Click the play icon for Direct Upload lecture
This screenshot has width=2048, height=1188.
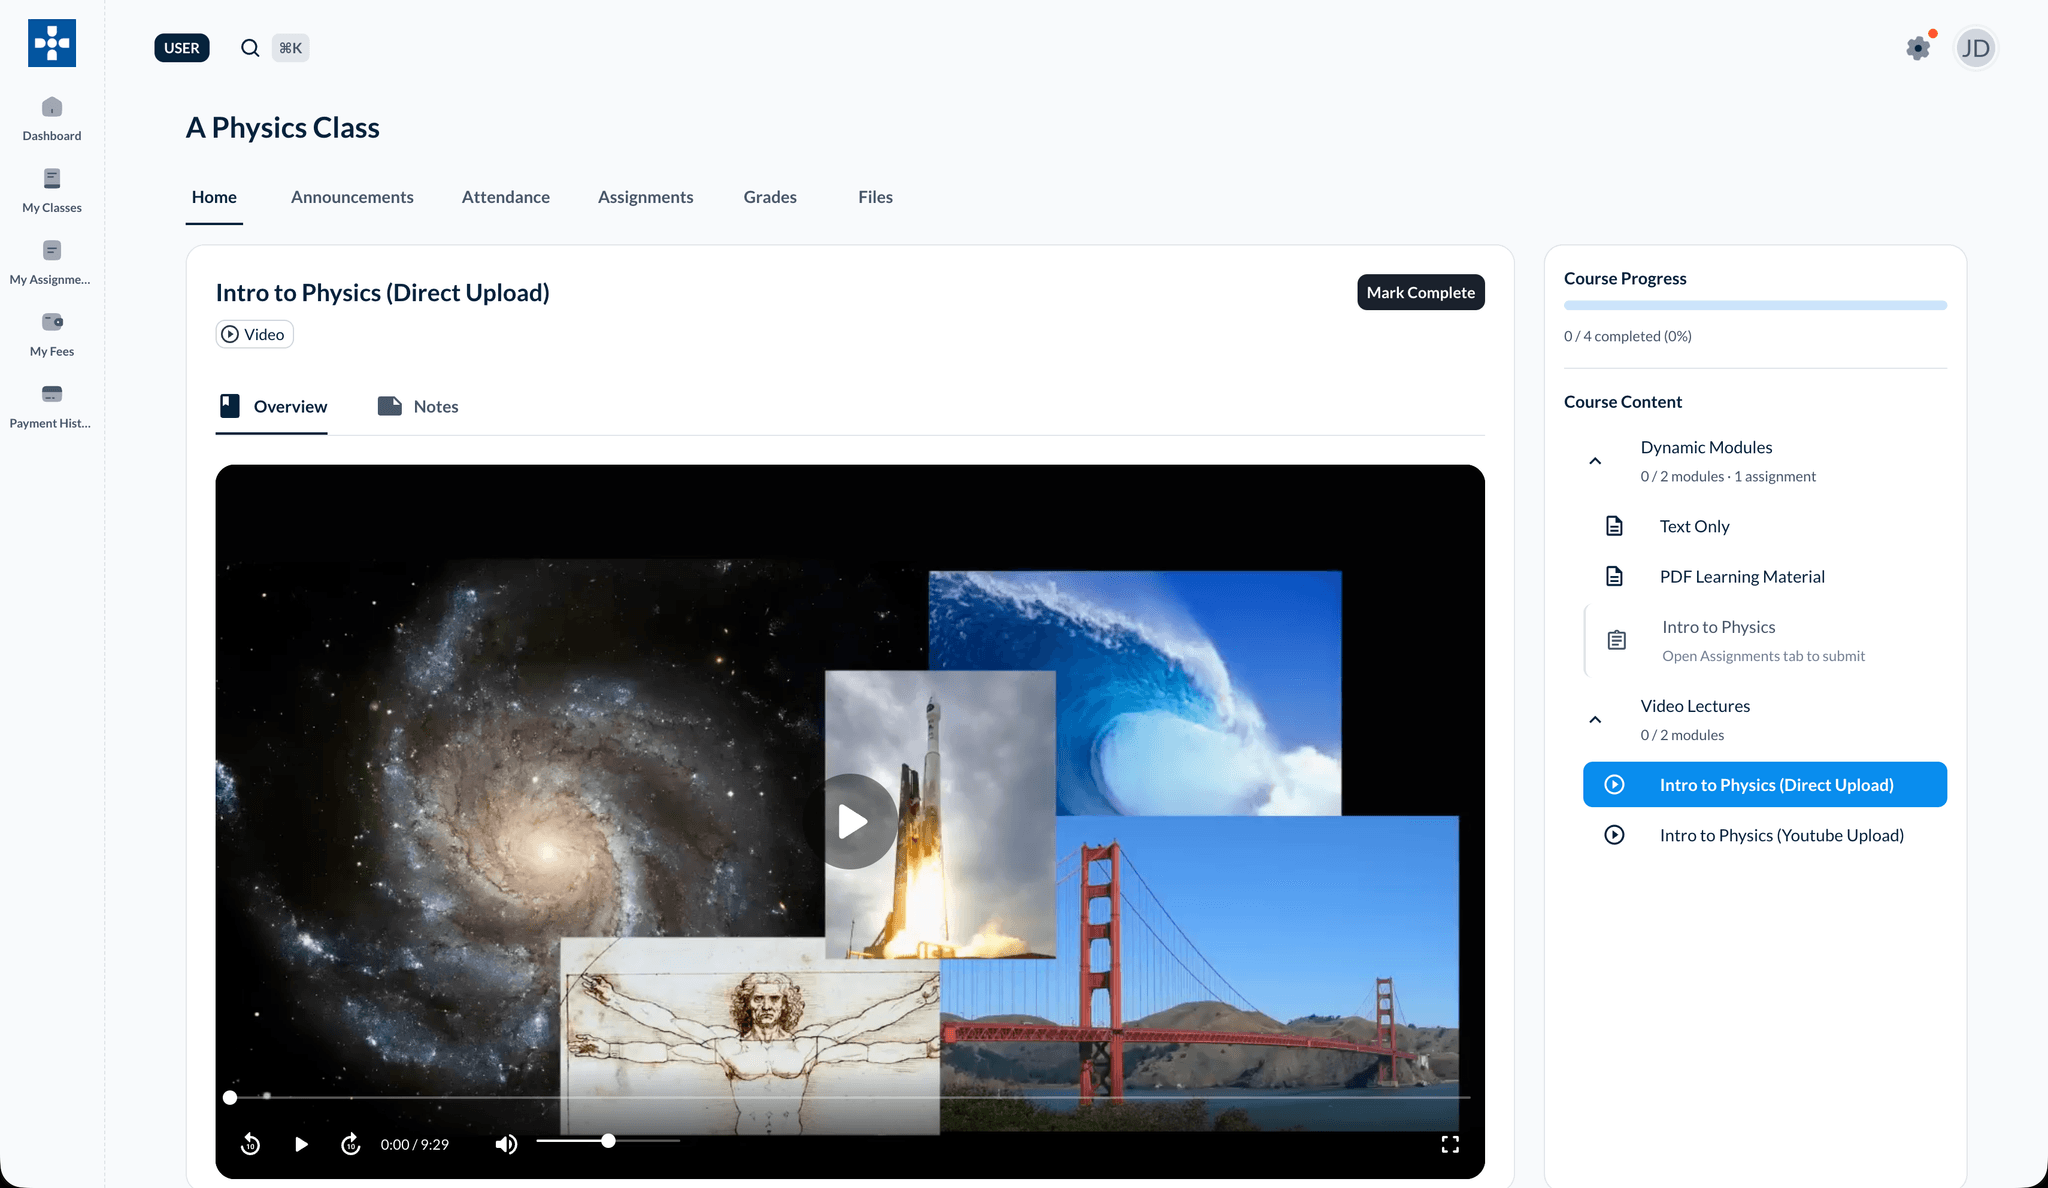pyautogui.click(x=1614, y=785)
